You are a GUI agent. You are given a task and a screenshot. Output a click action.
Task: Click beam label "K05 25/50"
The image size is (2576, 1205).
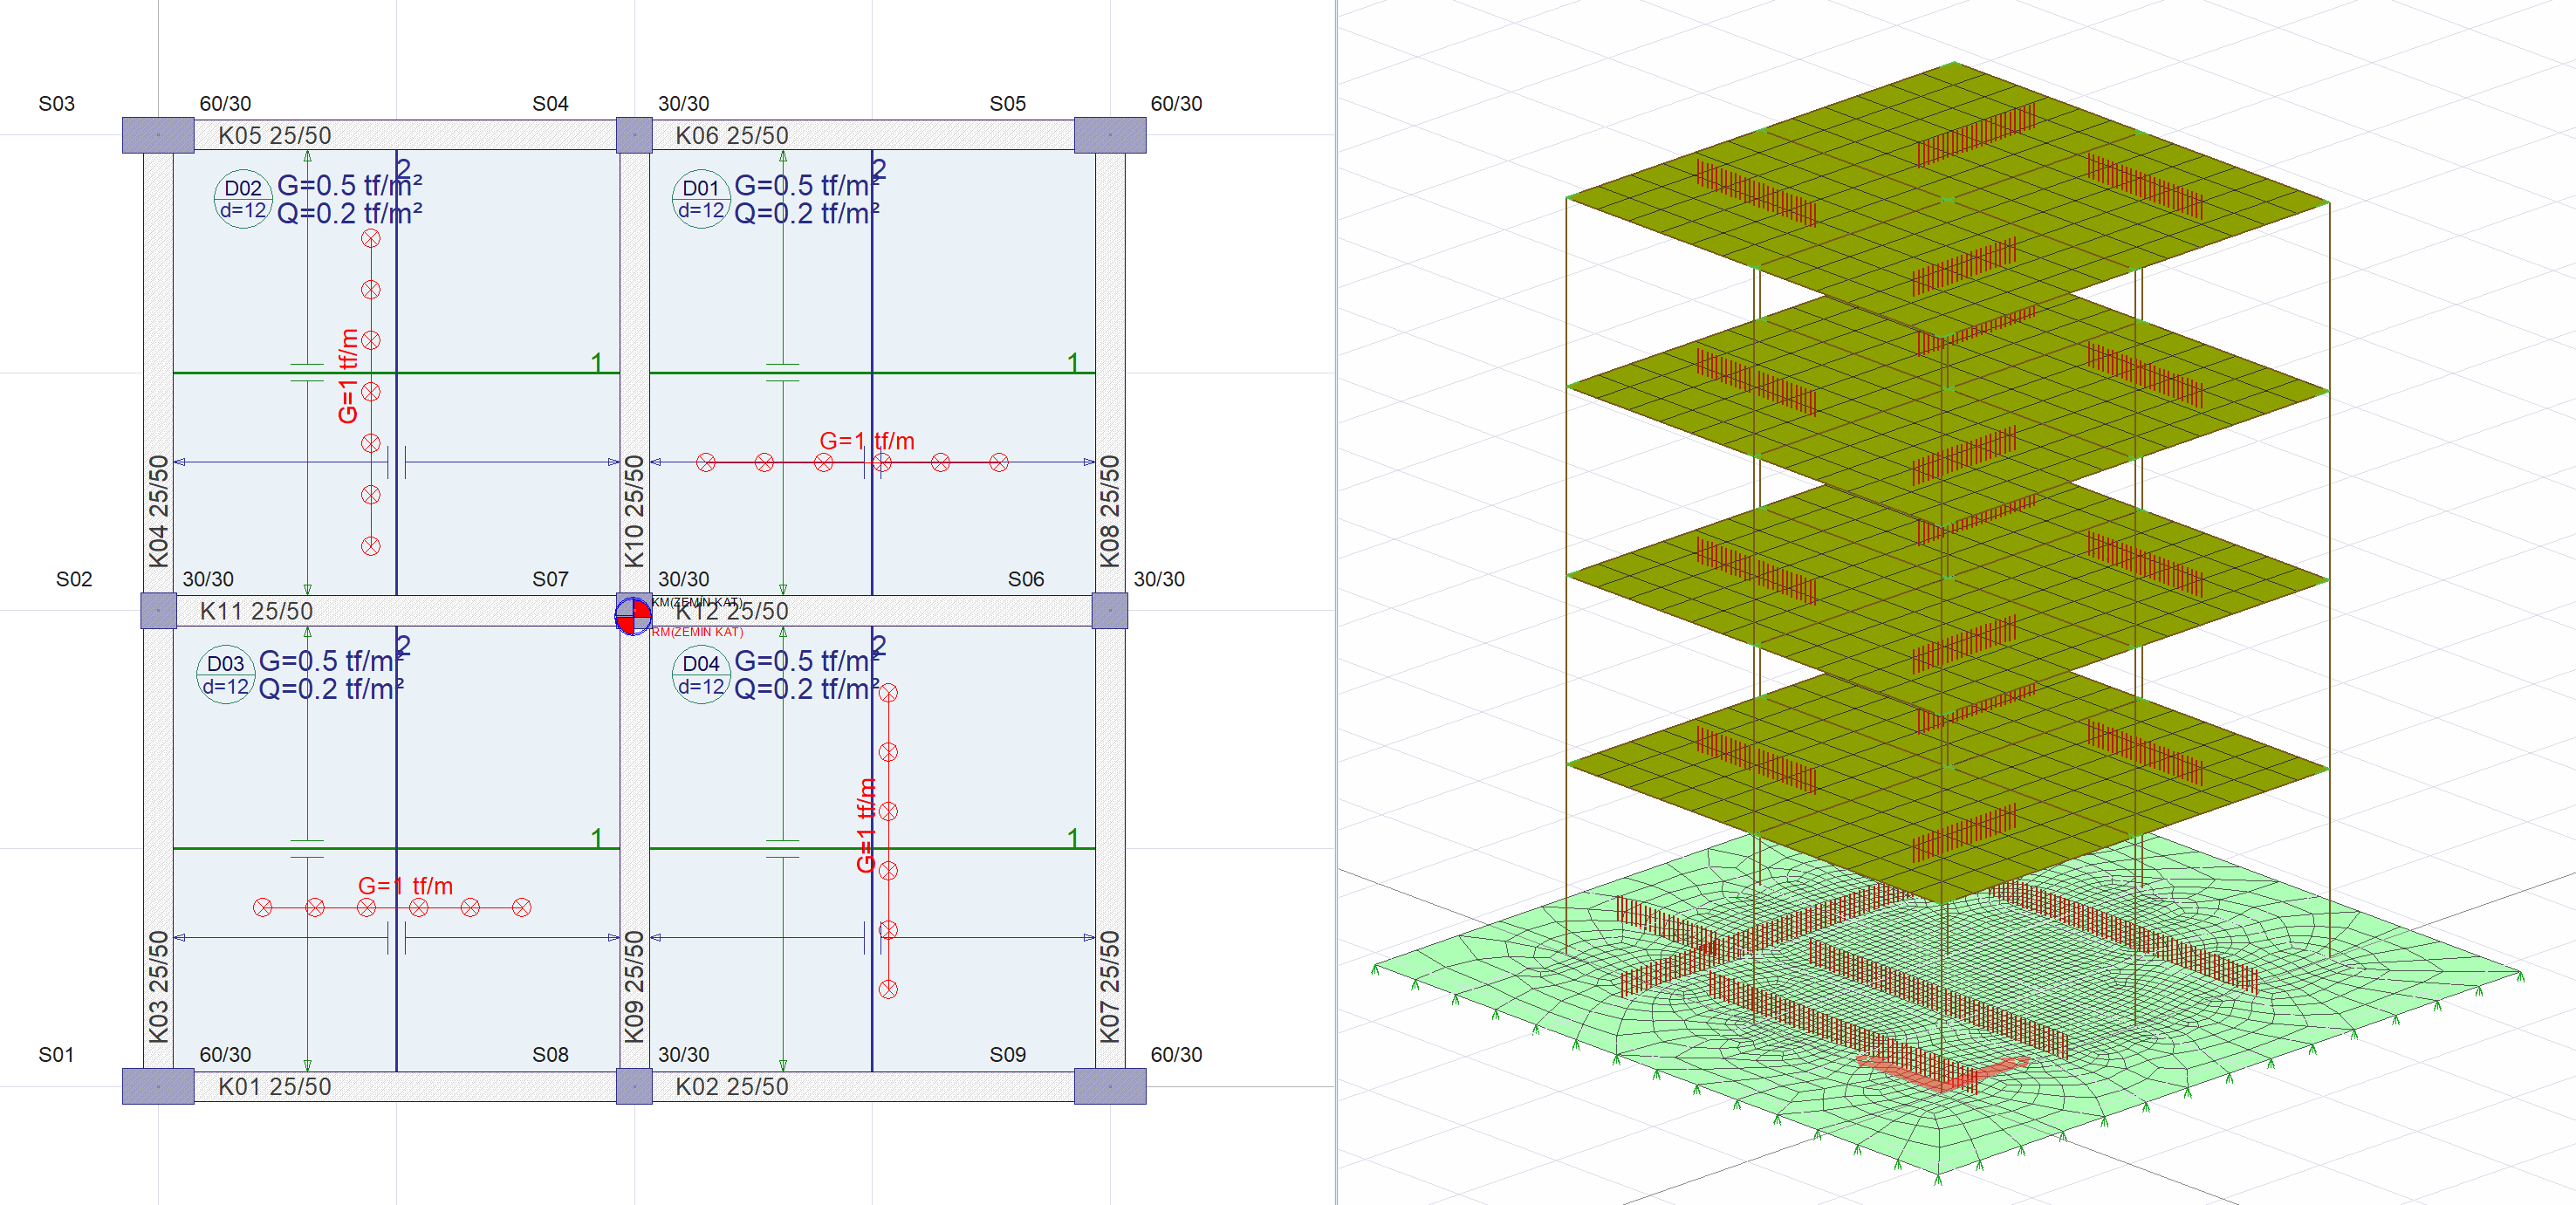pos(274,135)
